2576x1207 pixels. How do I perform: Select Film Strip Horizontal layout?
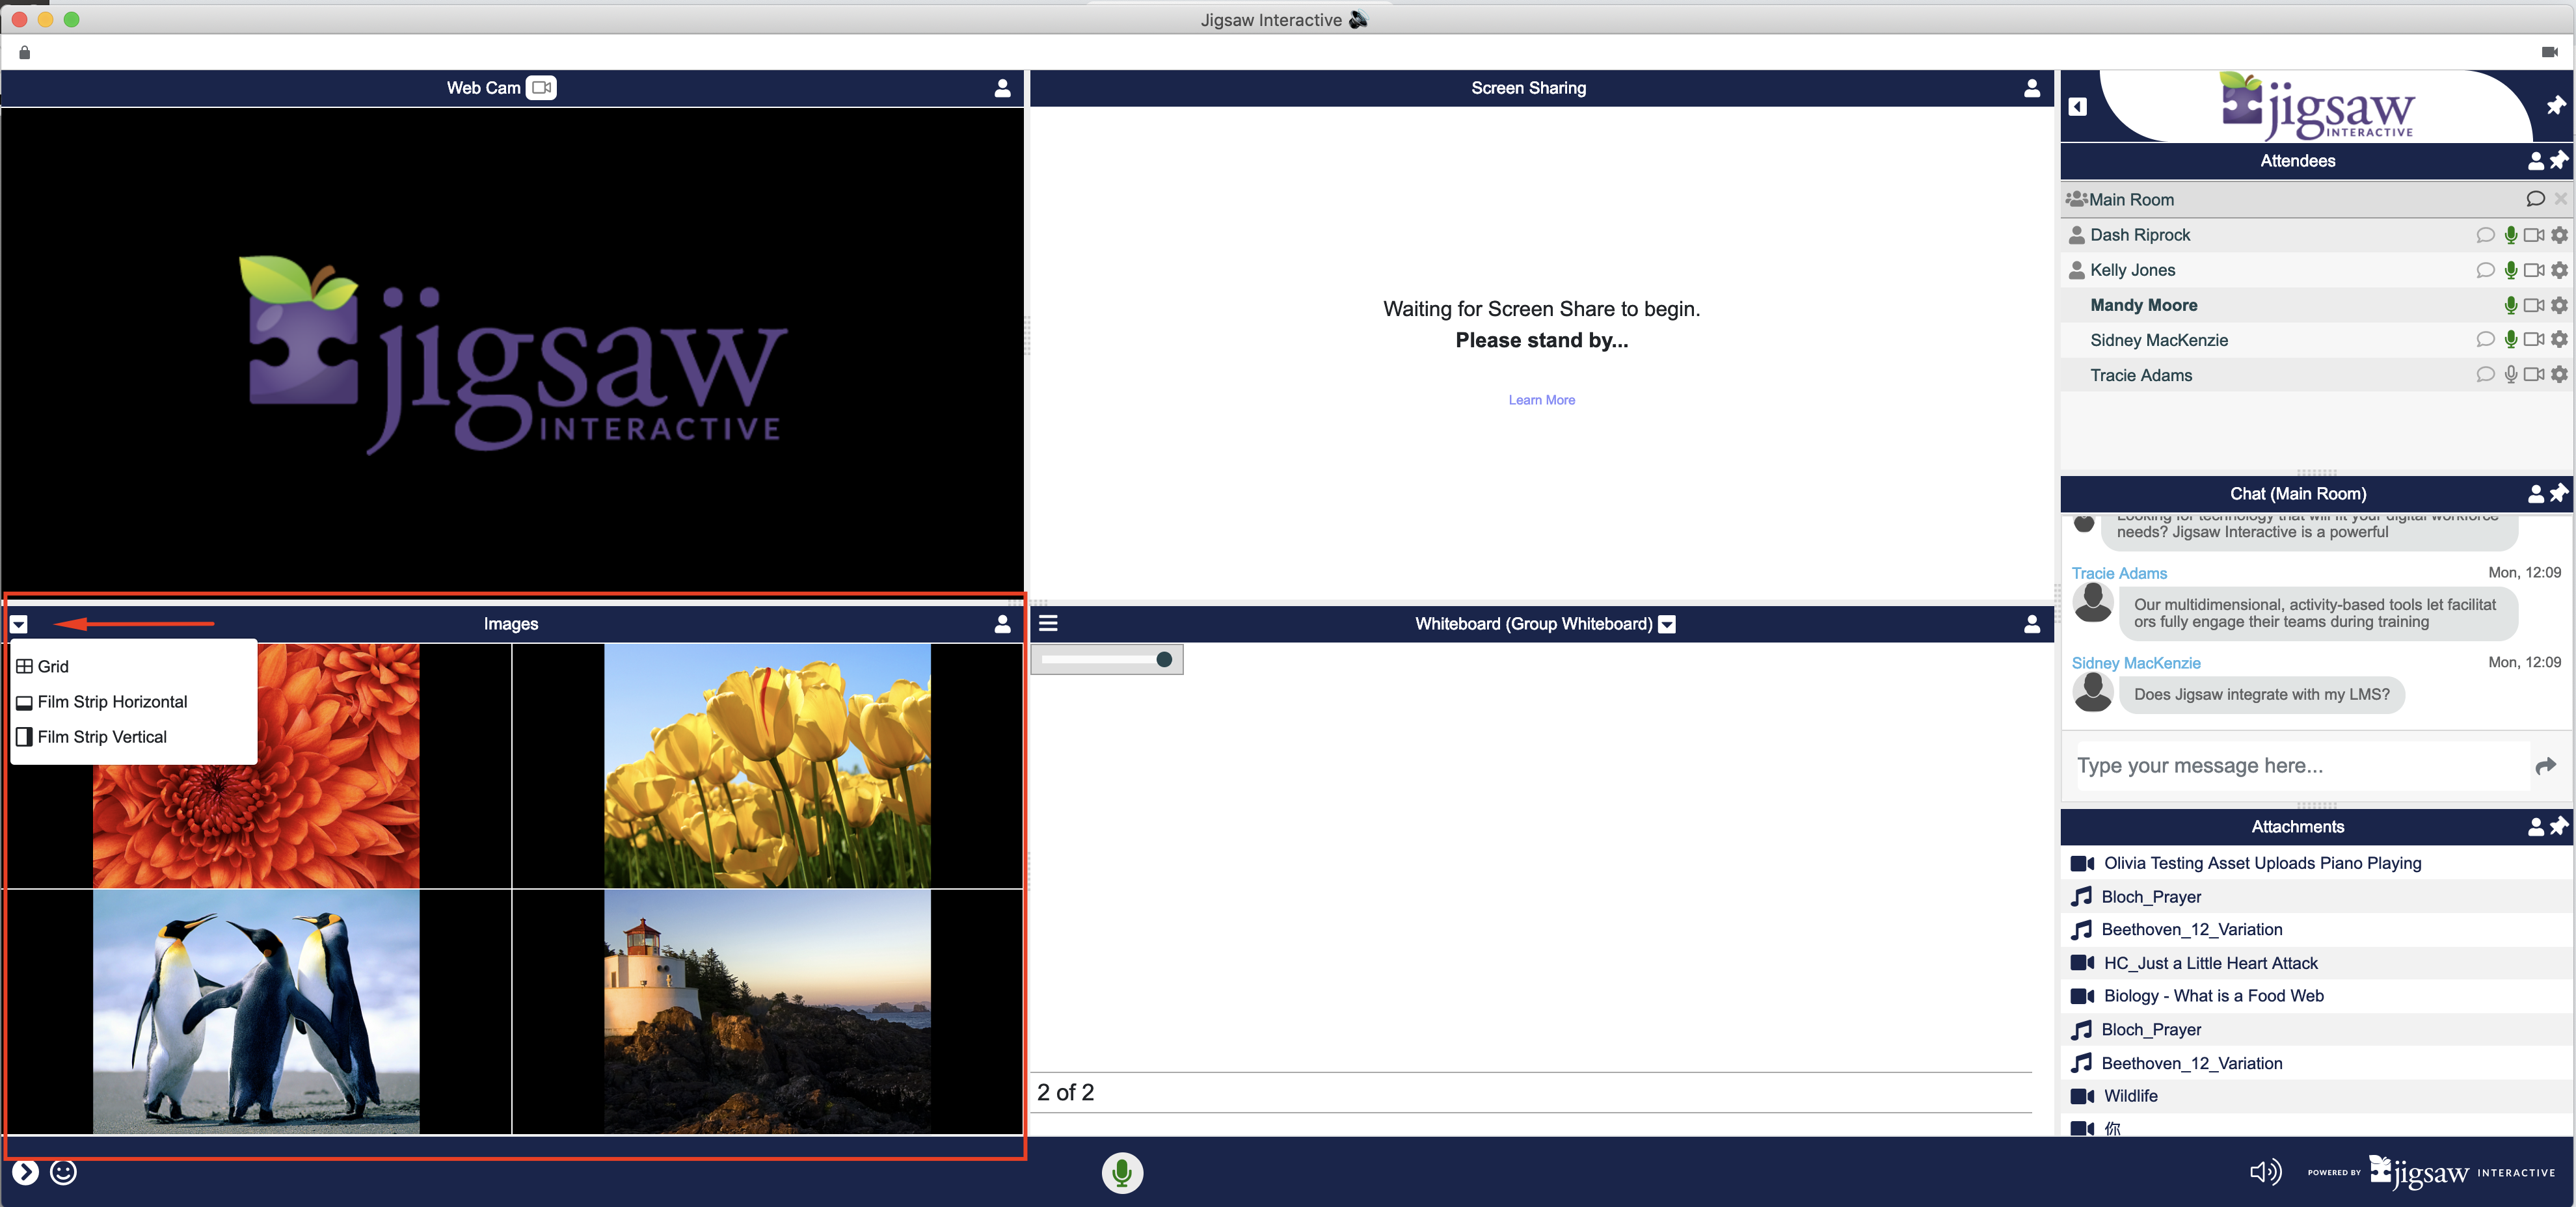(x=112, y=702)
